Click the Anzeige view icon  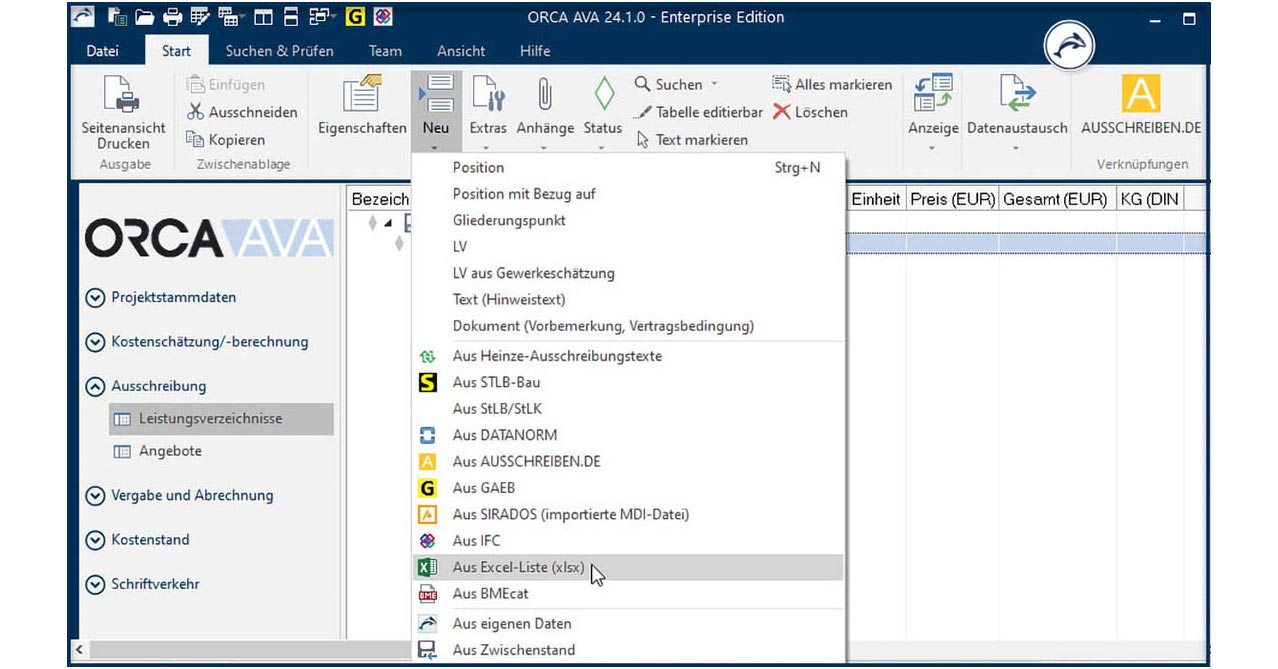(x=933, y=94)
